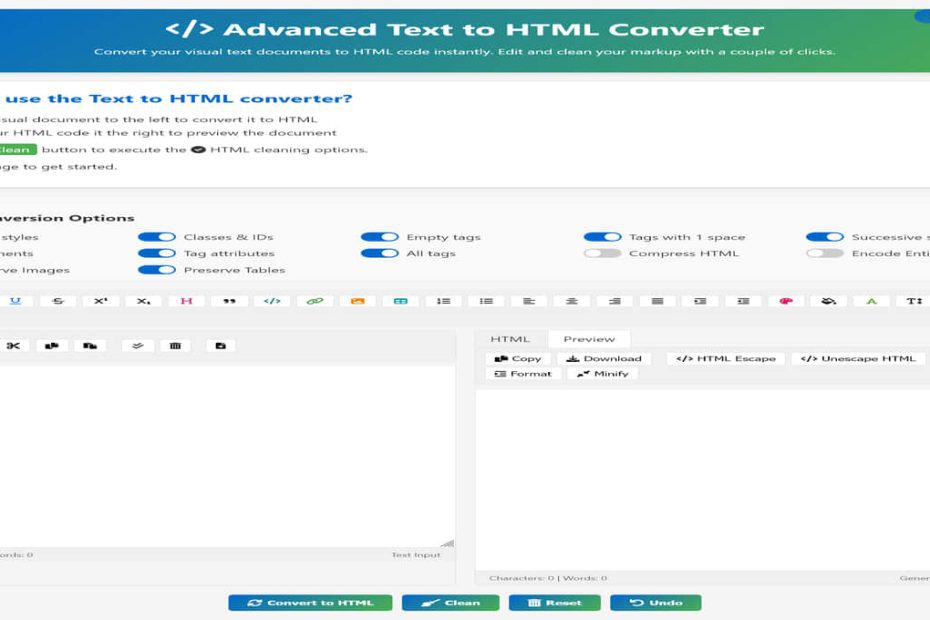The image size is (930, 620).
Task: Switch to the Preview tab
Action: point(589,339)
